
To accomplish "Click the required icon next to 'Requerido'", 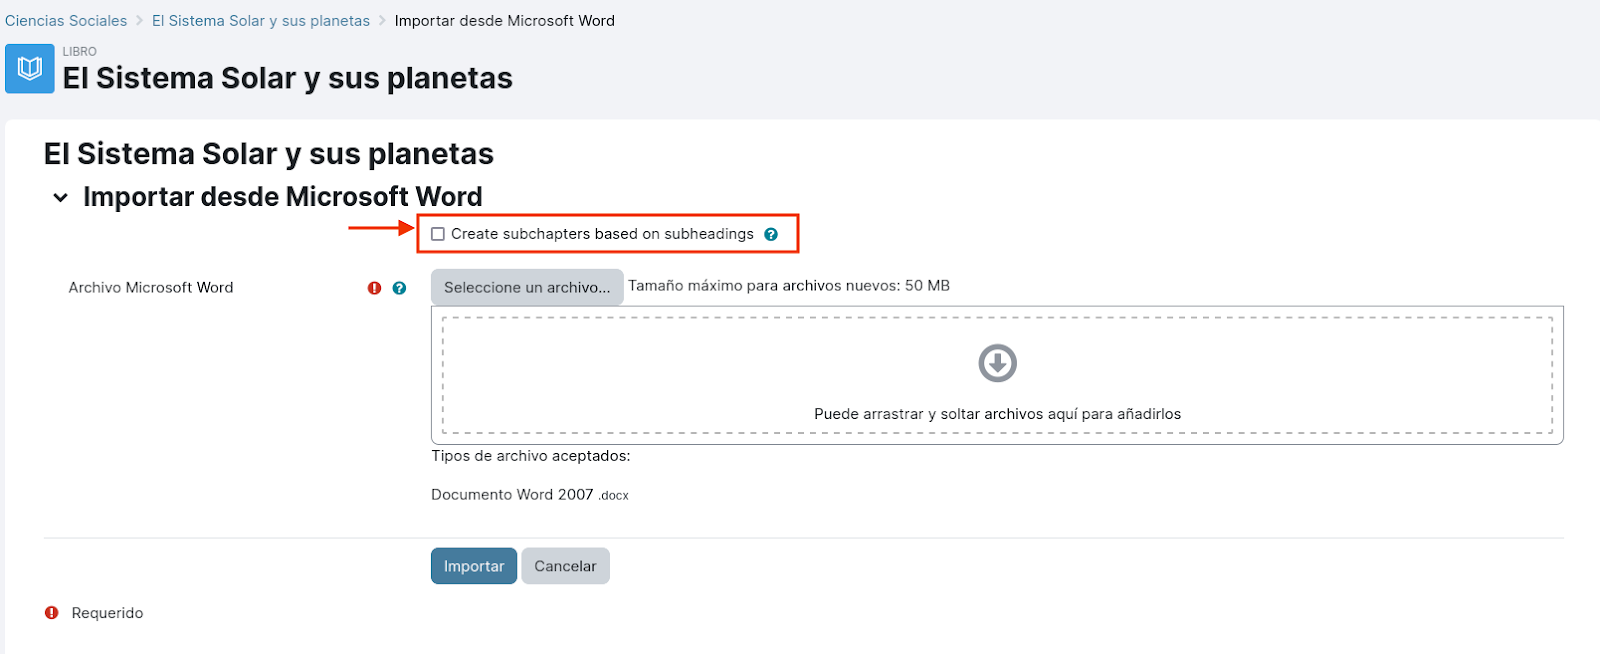I will pyautogui.click(x=52, y=613).
